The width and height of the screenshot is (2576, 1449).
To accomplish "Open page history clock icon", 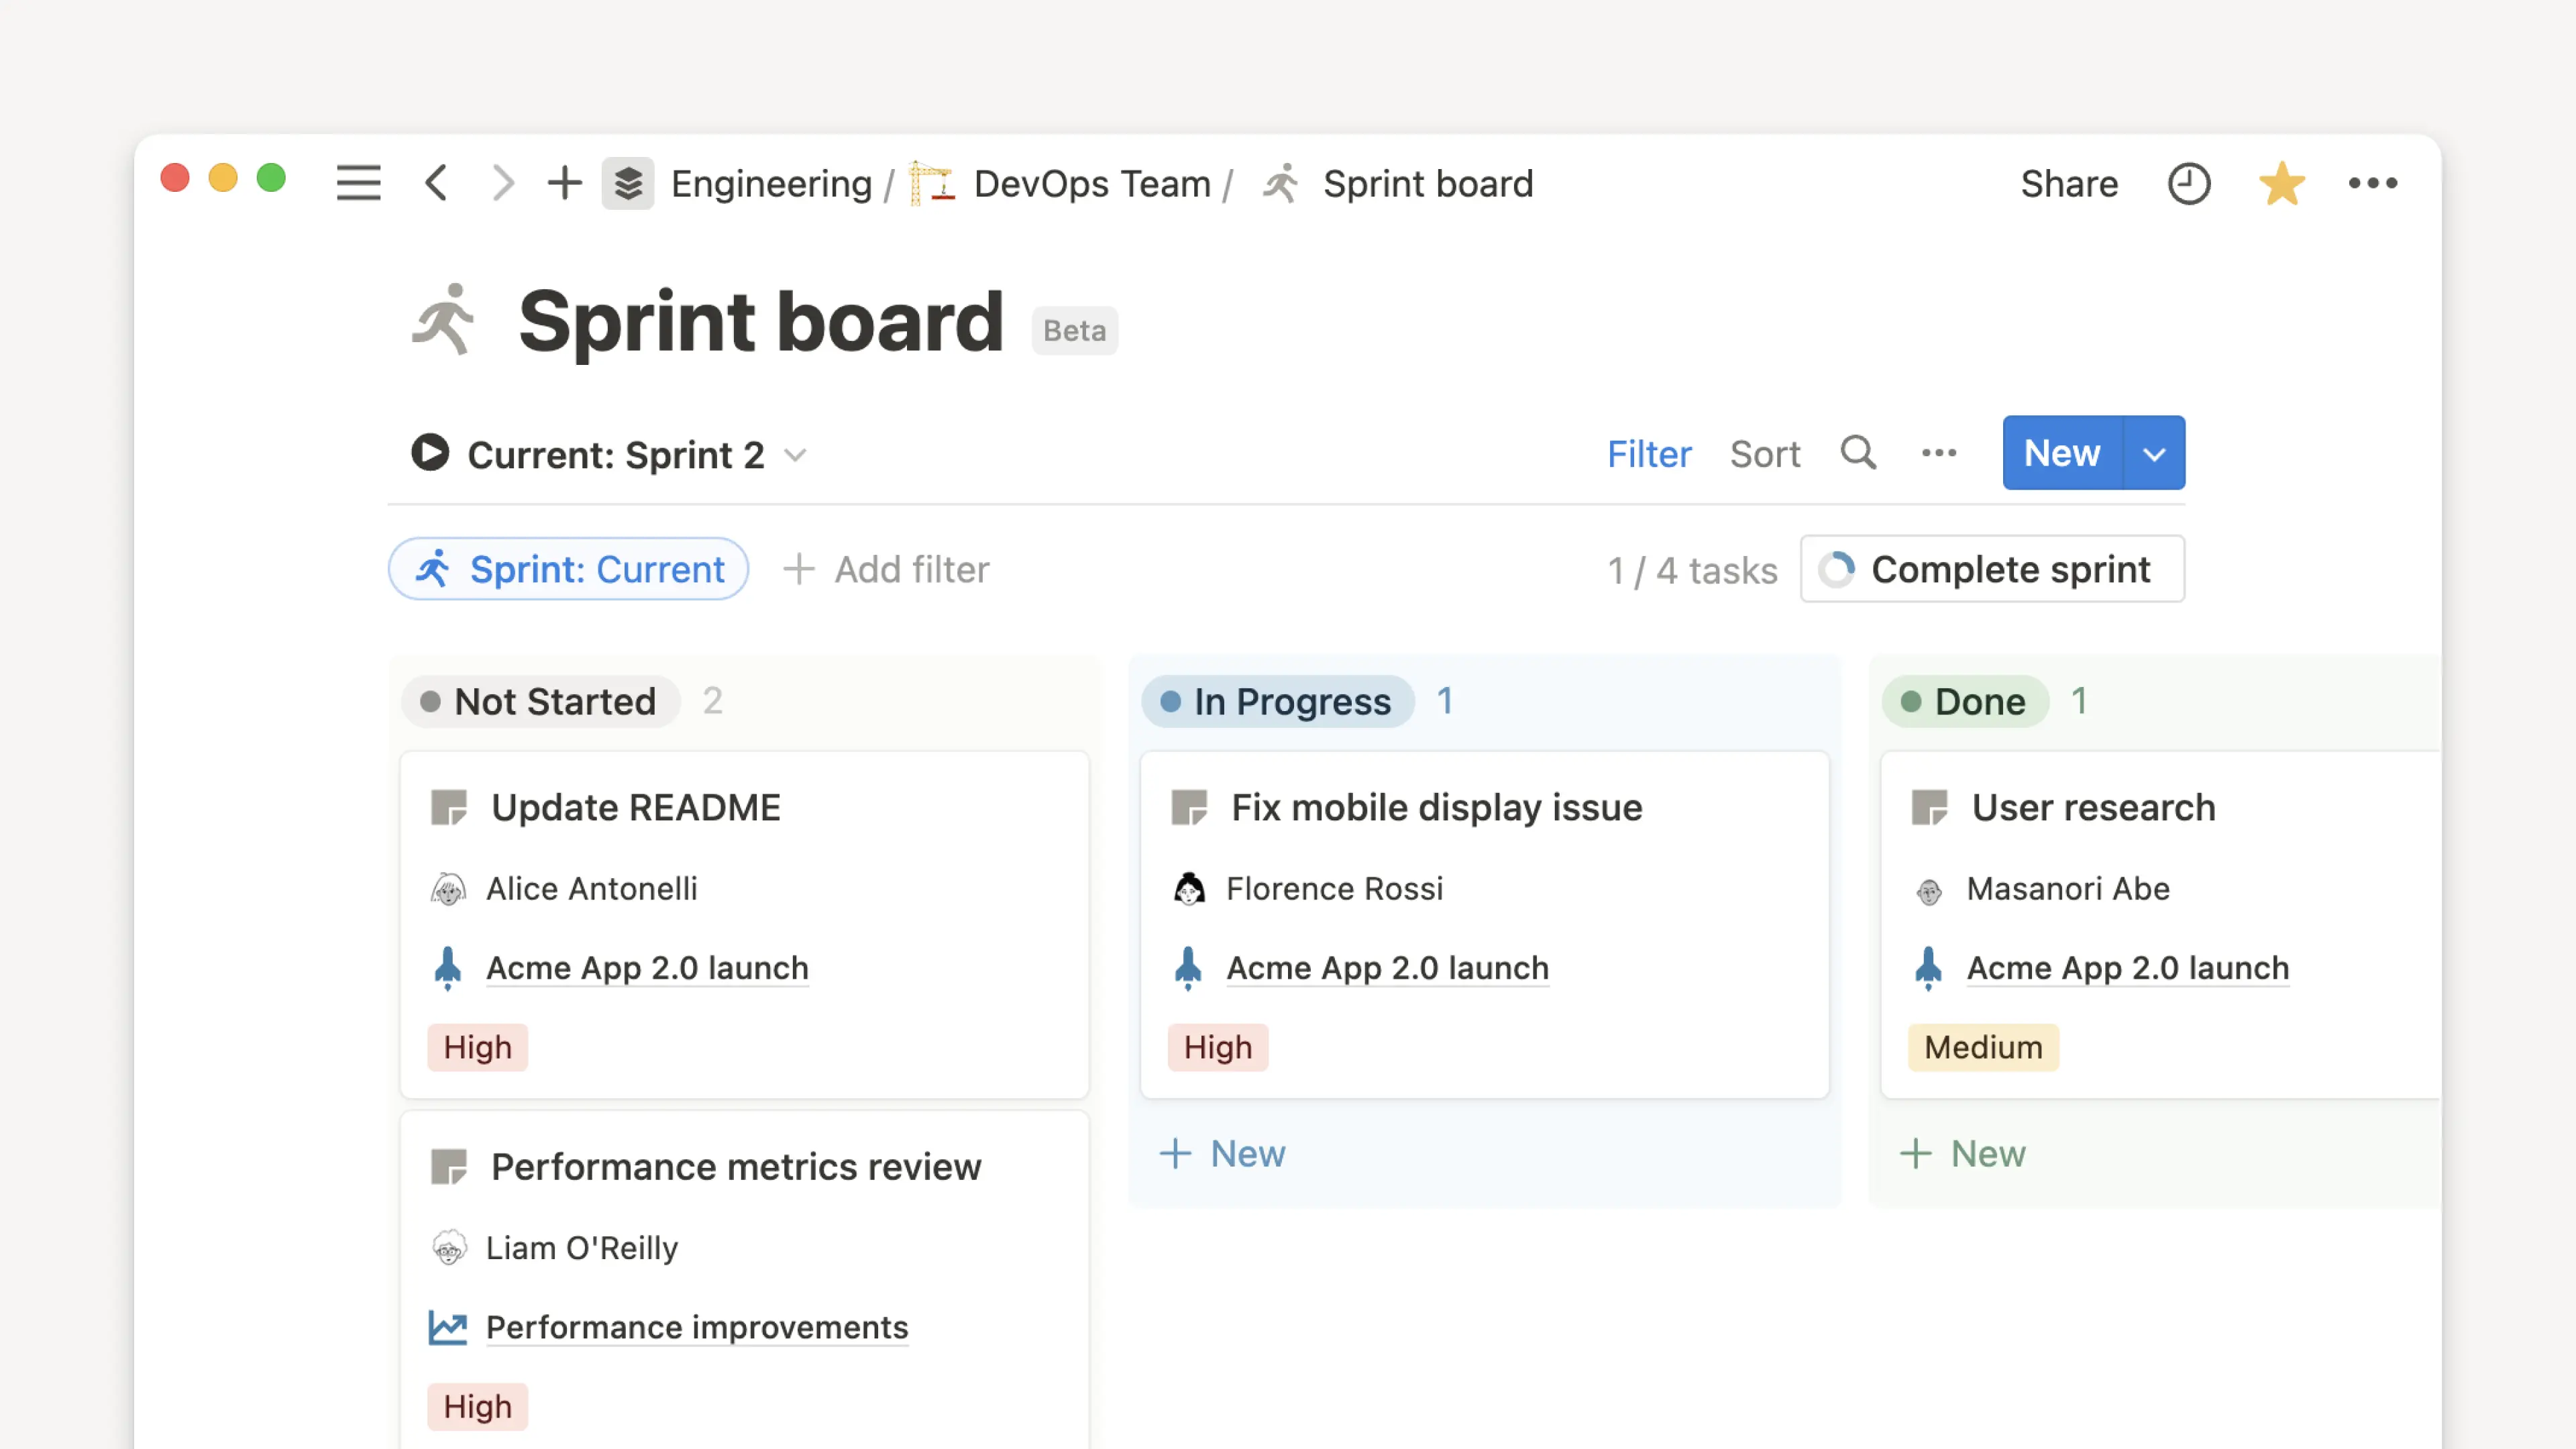I will click(2188, 184).
